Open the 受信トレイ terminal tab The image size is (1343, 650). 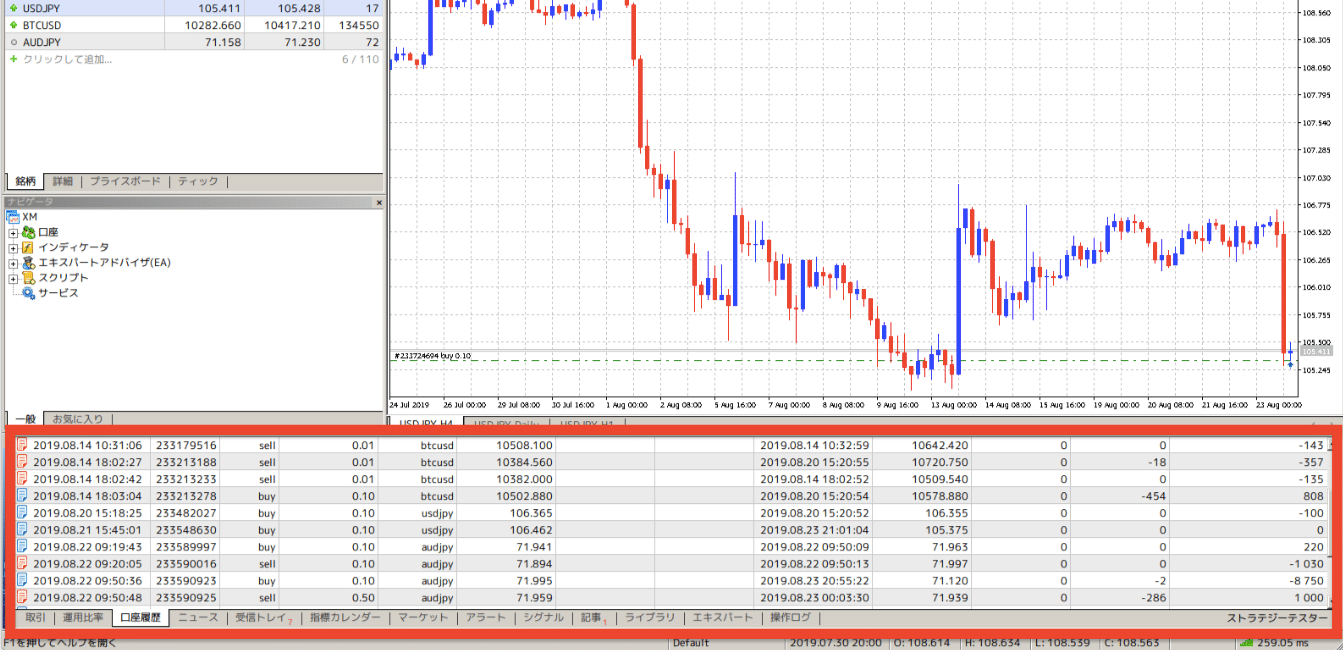click(x=263, y=618)
